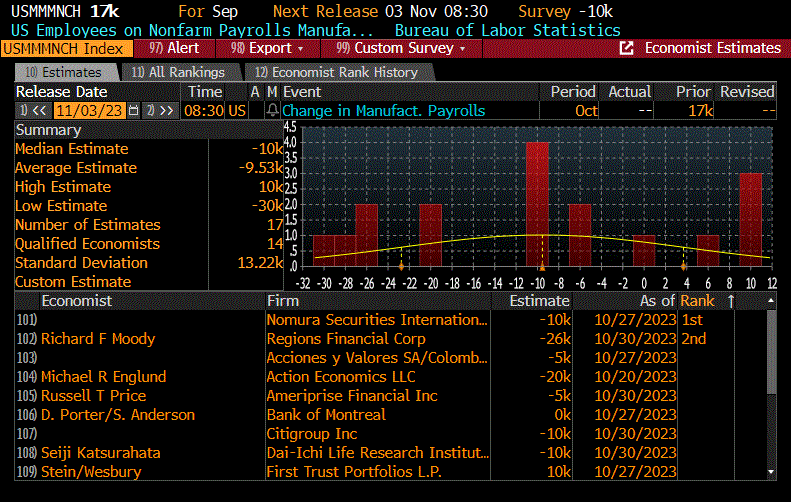Image resolution: width=791 pixels, height=502 pixels.
Task: Click the 2nd rank for Regions Financial
Action: (694, 339)
